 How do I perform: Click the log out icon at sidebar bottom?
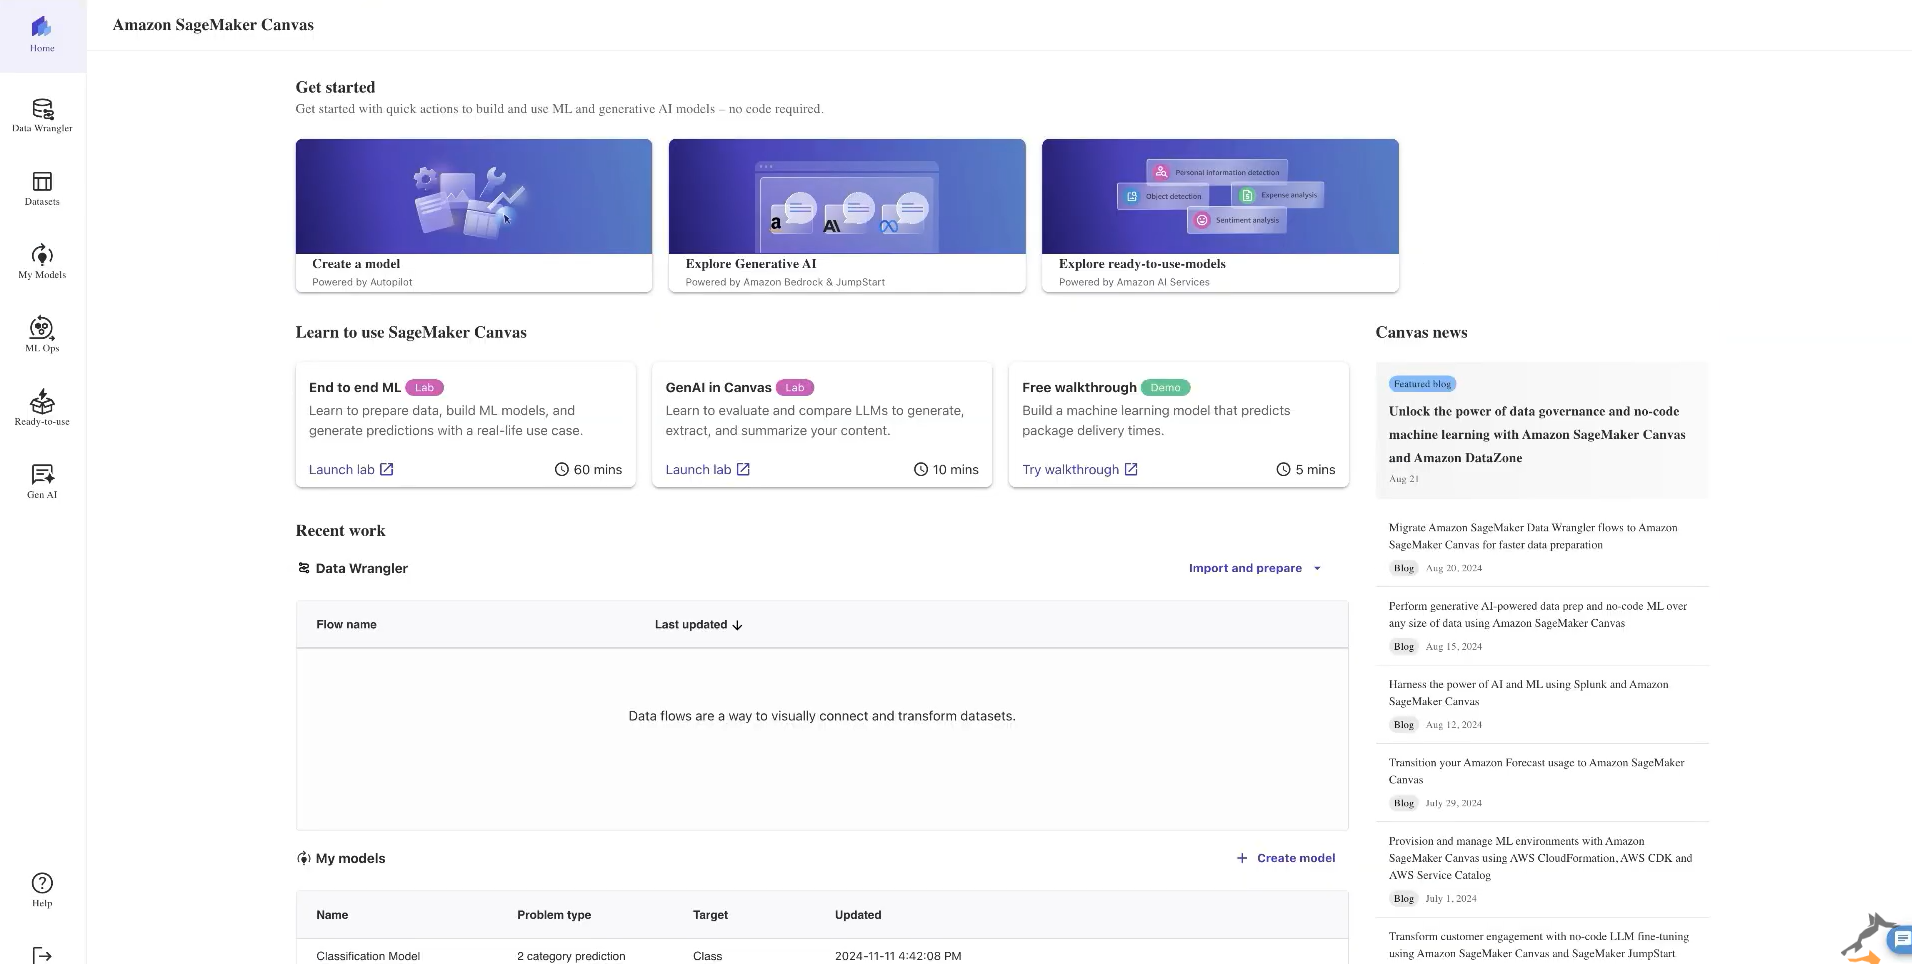tap(42, 956)
